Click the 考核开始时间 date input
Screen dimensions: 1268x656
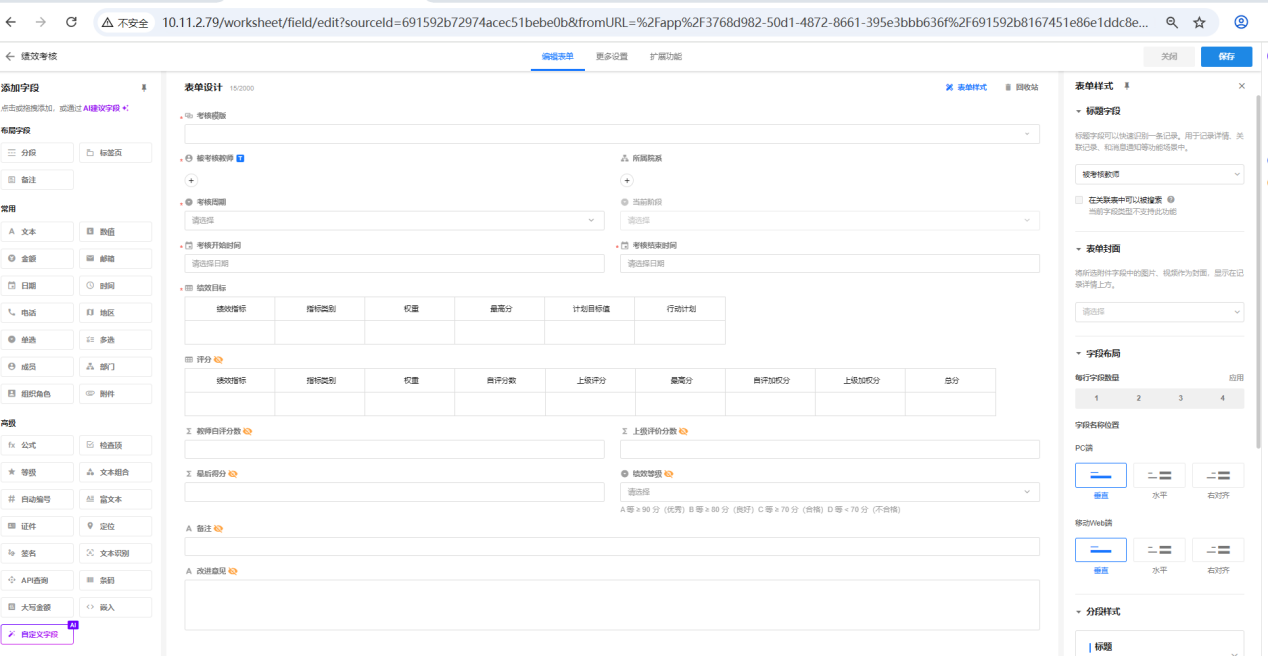(x=394, y=264)
